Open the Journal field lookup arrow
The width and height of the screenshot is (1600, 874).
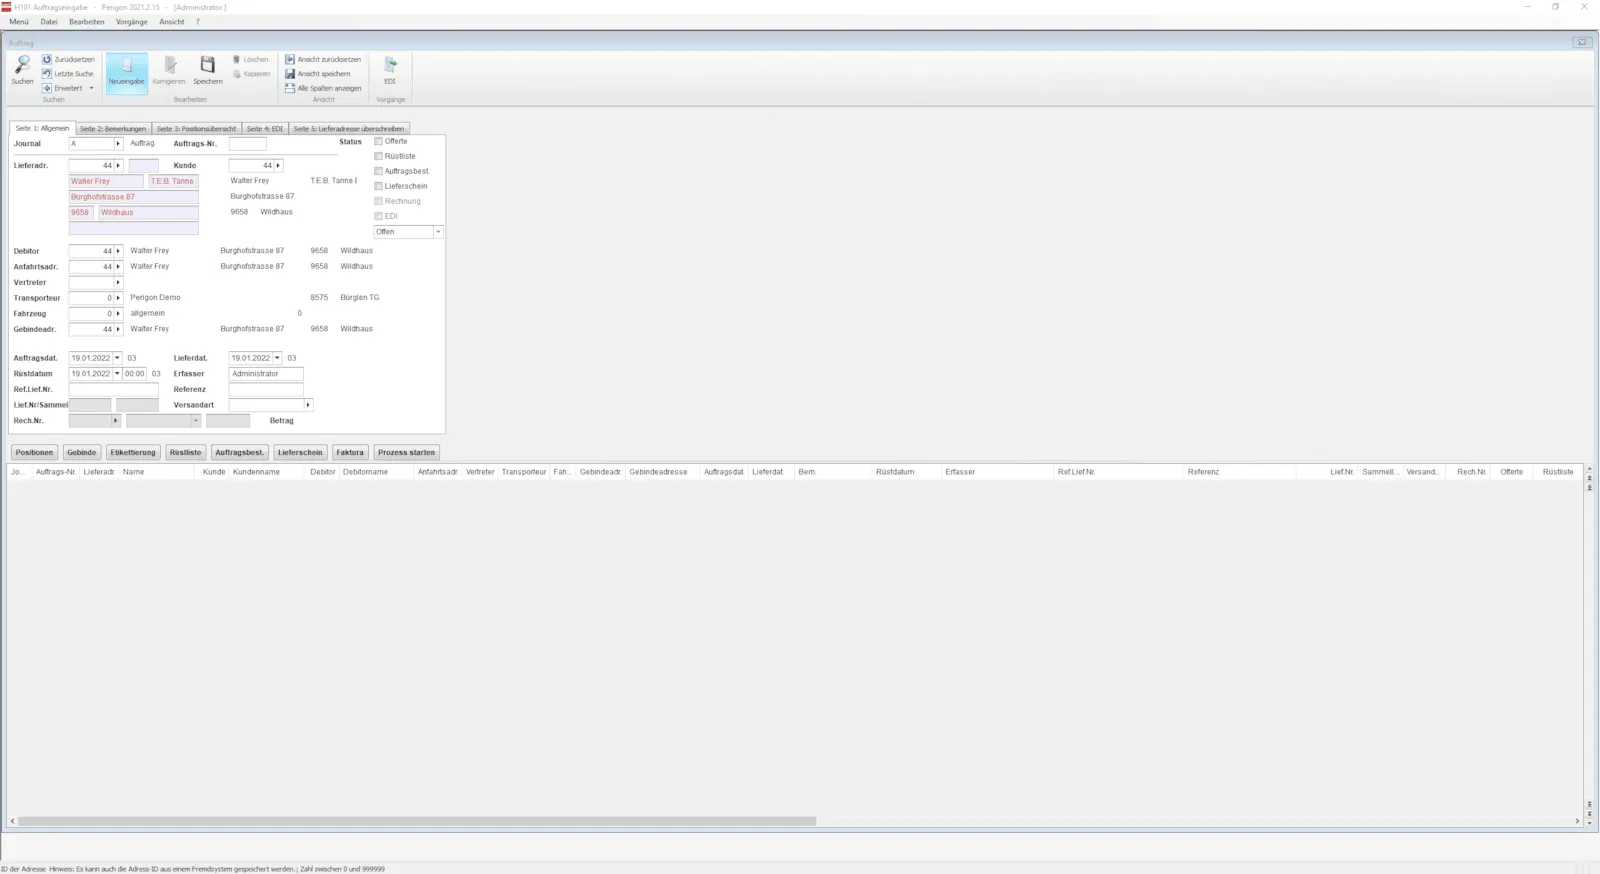coord(118,144)
